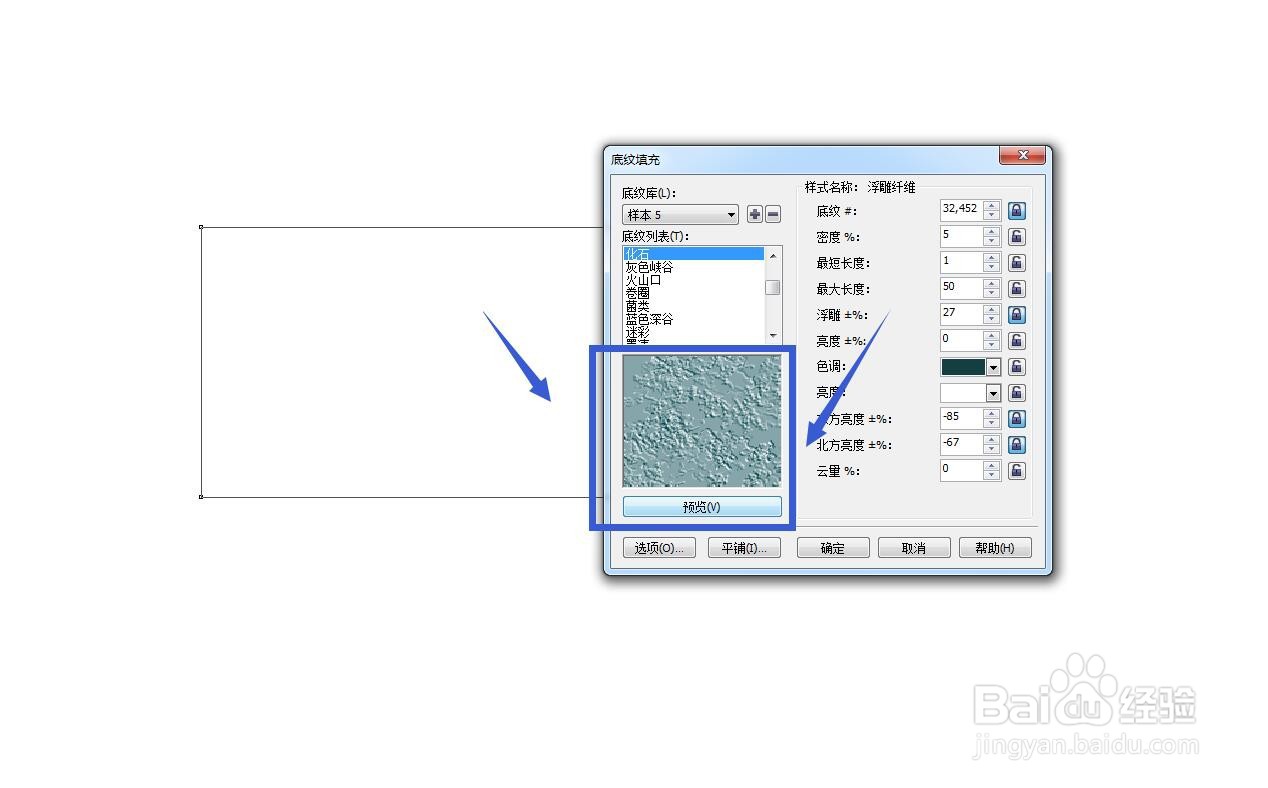Toggle the lock beside the -85 value
The height and width of the screenshot is (788, 1268).
tap(1016, 419)
